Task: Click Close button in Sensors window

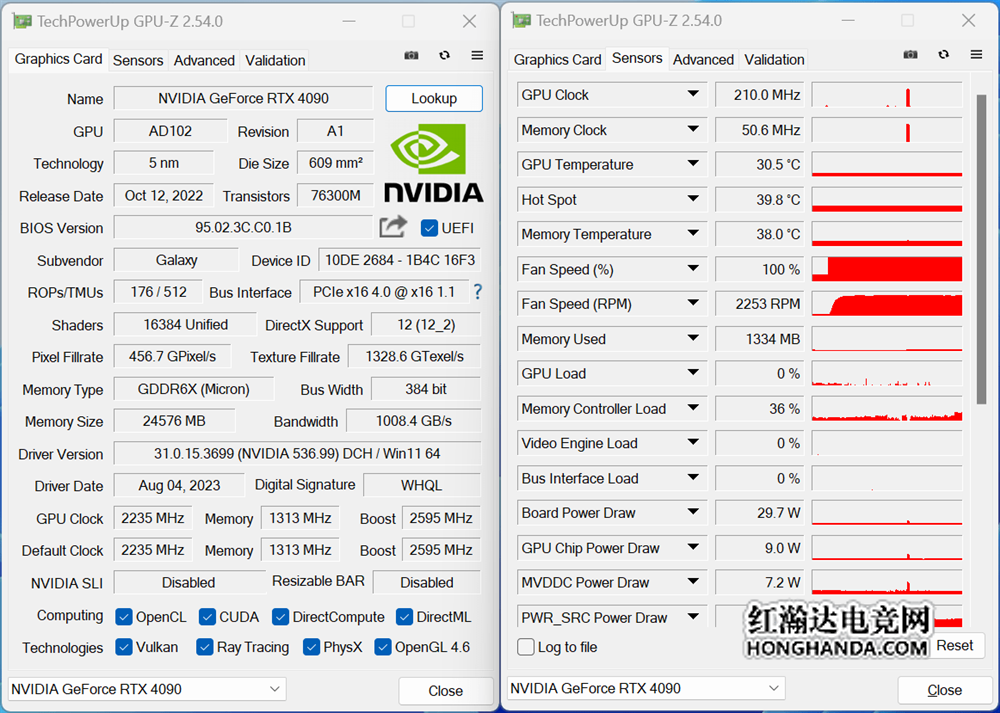Action: (x=945, y=690)
